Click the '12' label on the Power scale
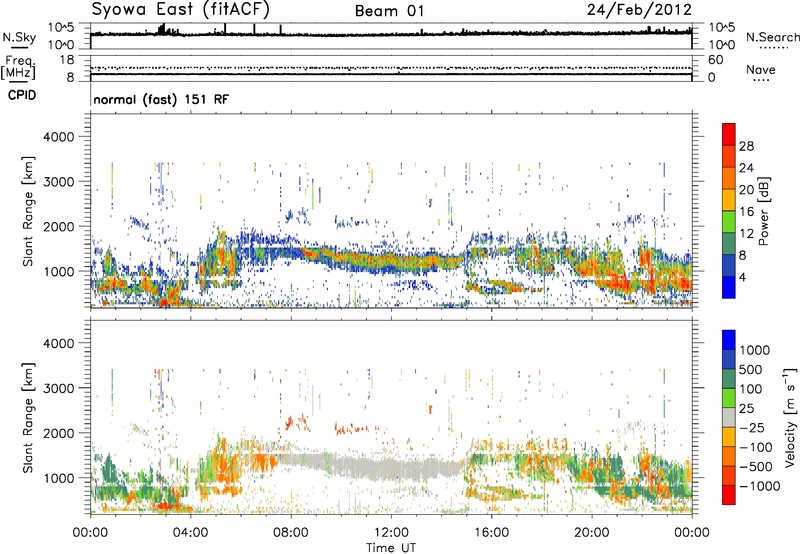The width and height of the screenshot is (800, 554). coord(746,234)
